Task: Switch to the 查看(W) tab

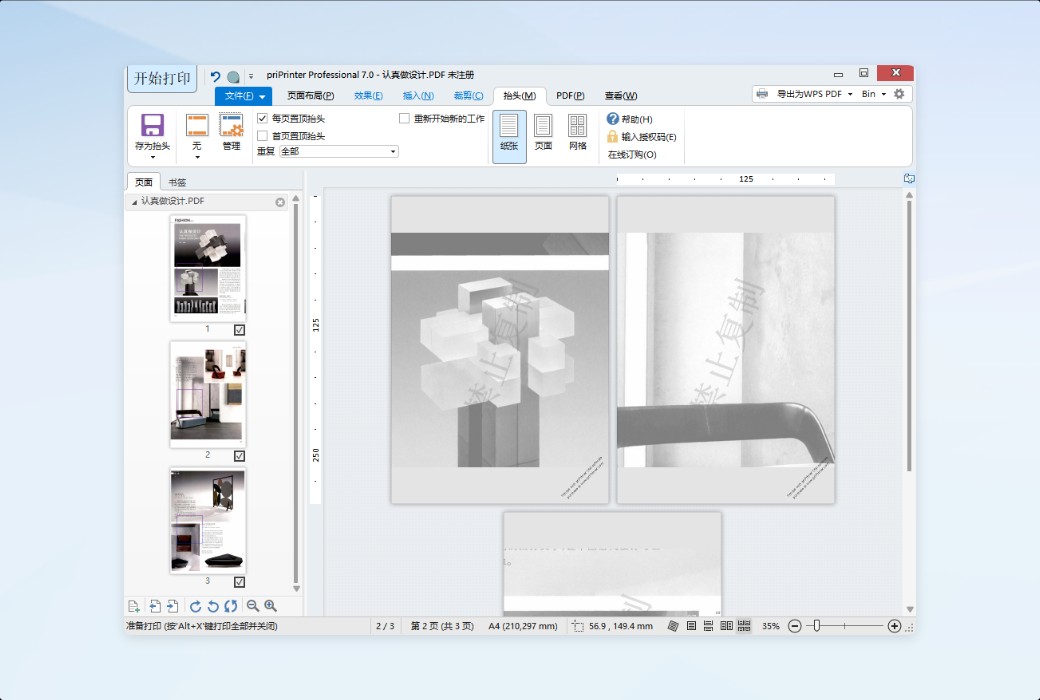Action: 621,96
